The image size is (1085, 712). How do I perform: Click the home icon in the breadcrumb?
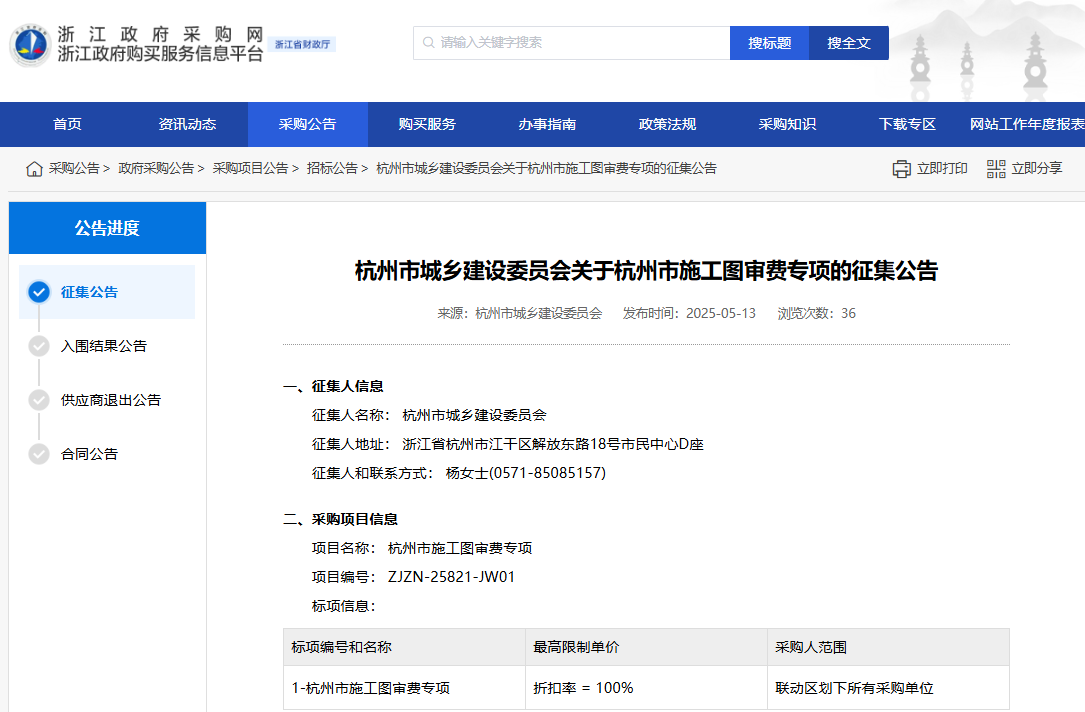(34, 169)
